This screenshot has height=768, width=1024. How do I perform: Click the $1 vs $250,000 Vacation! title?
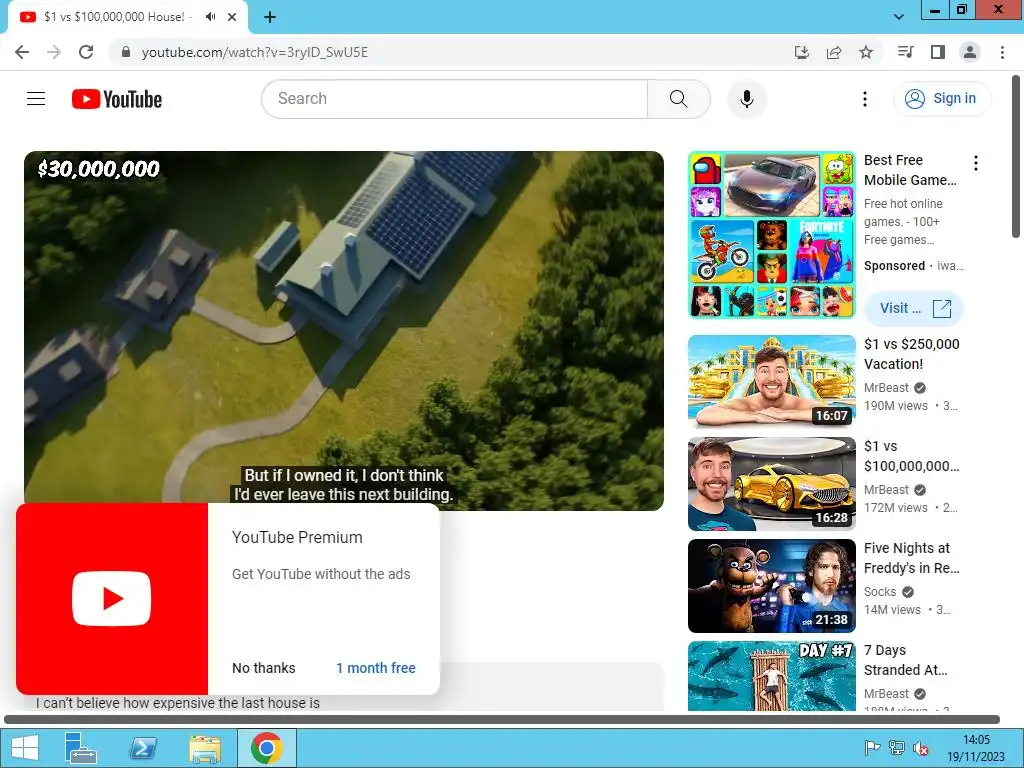[x=912, y=354]
